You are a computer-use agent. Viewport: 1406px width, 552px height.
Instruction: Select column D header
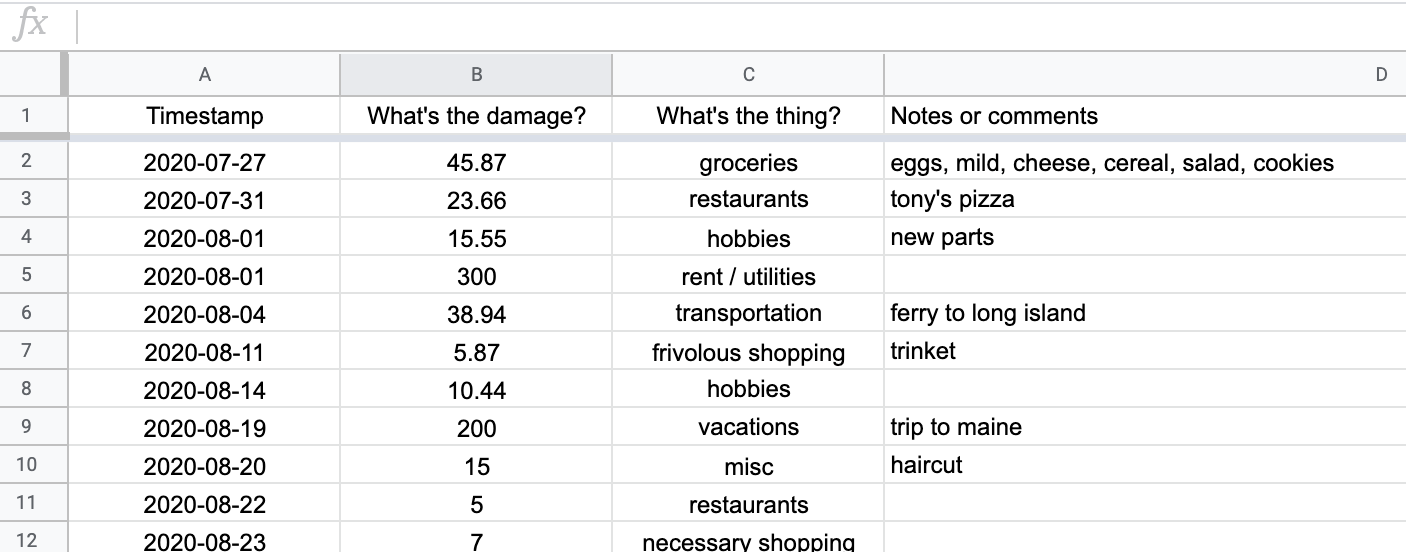pos(1145,74)
